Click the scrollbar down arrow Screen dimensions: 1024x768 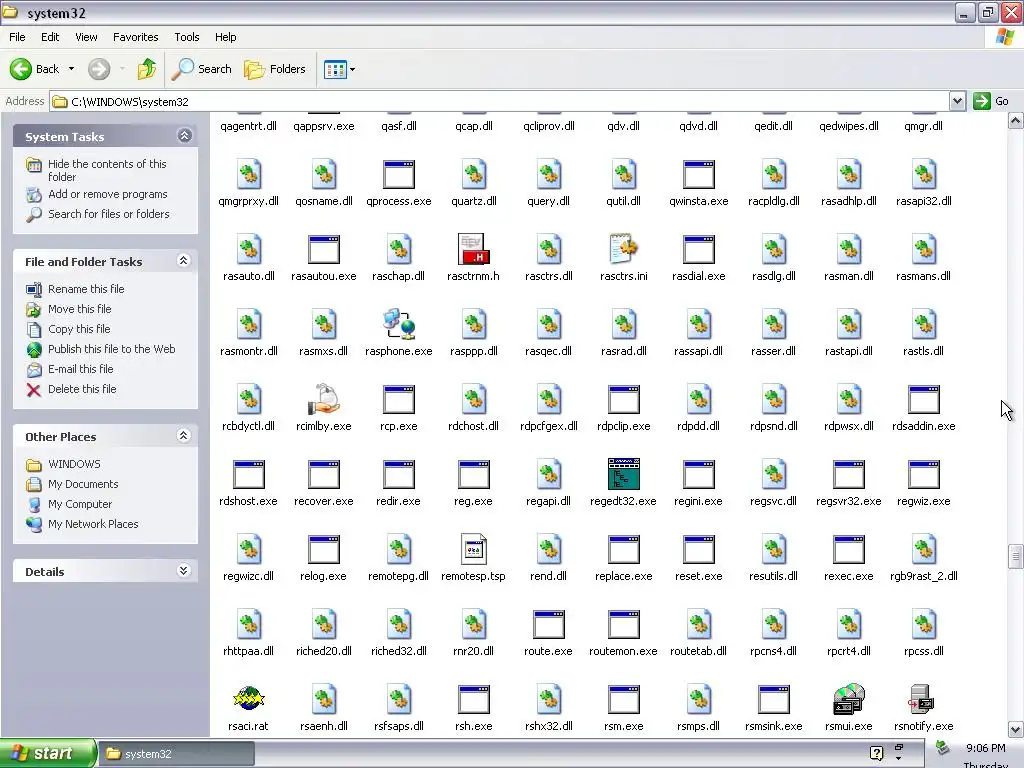(x=1015, y=729)
